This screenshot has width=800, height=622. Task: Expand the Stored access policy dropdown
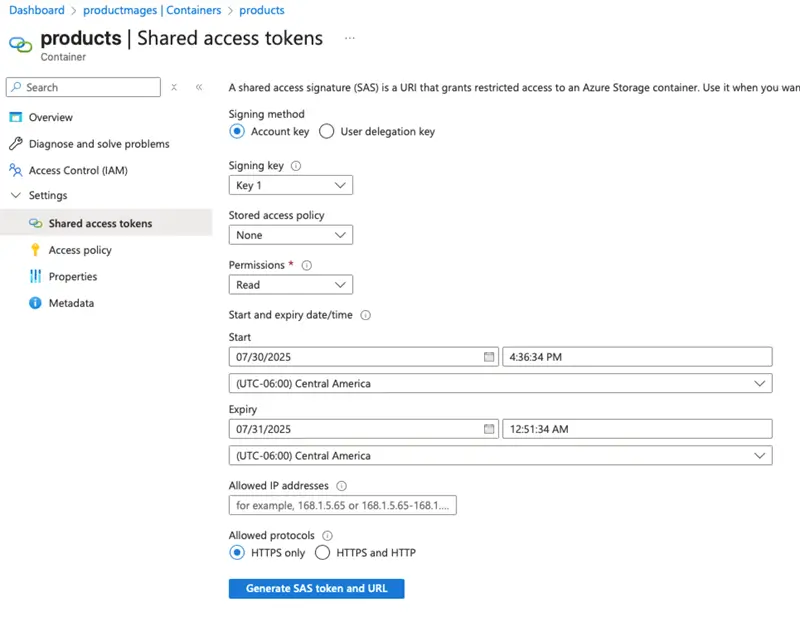point(290,235)
